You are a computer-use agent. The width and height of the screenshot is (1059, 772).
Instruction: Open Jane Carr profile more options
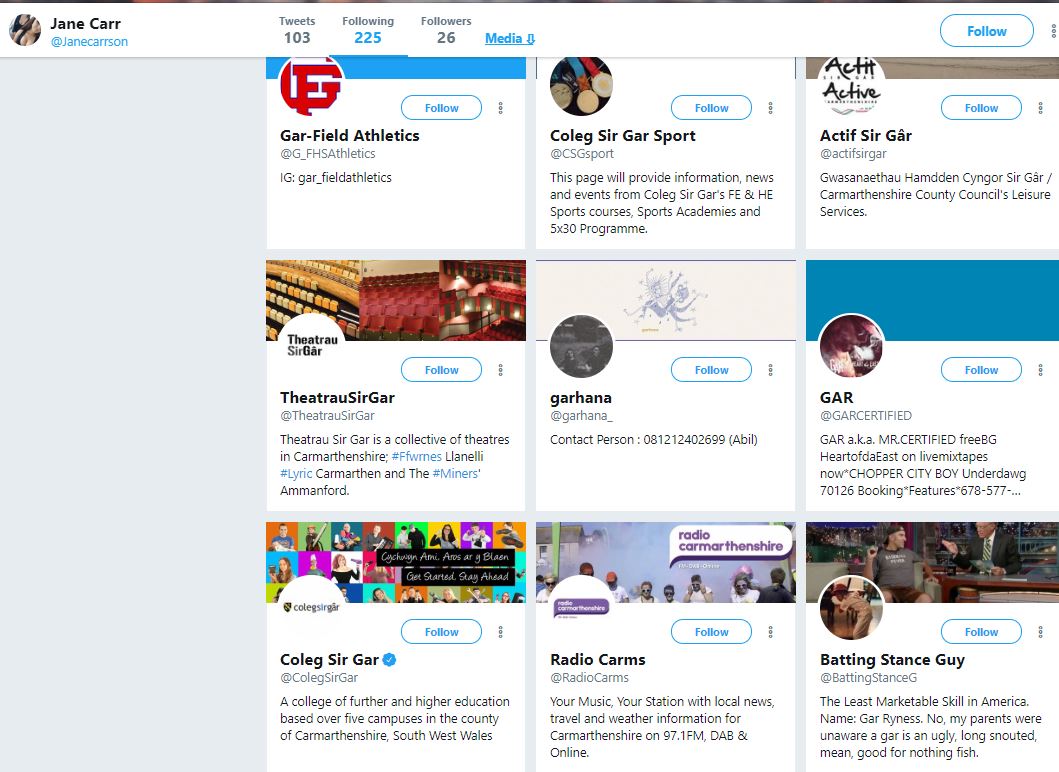[1053, 31]
